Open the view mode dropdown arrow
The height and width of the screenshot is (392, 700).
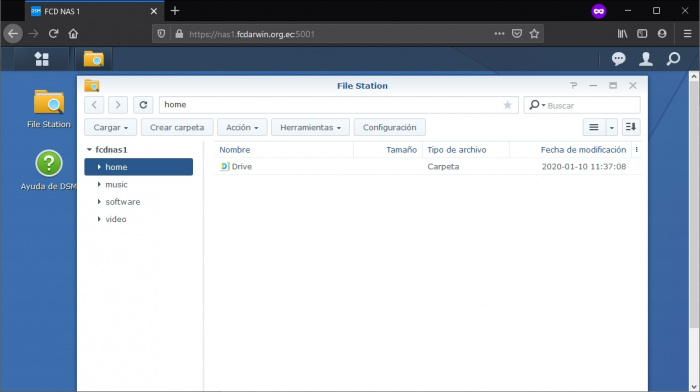612,127
